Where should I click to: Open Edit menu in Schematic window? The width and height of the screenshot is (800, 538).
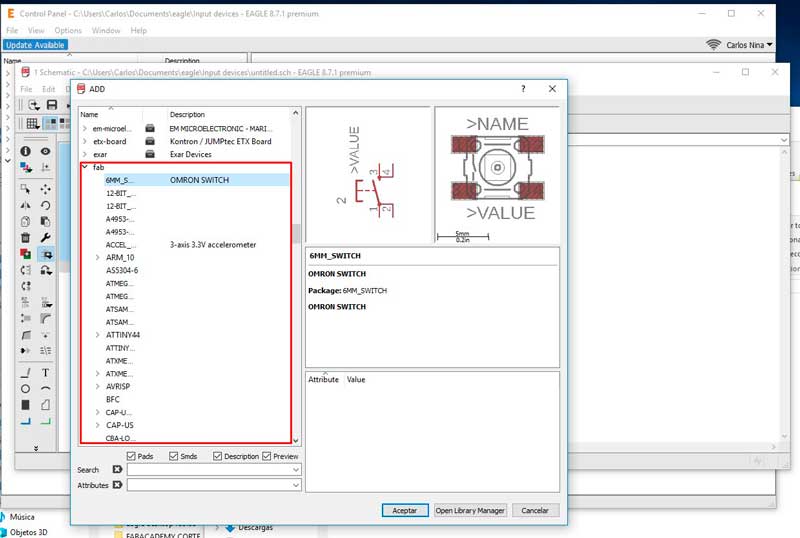(x=48, y=89)
